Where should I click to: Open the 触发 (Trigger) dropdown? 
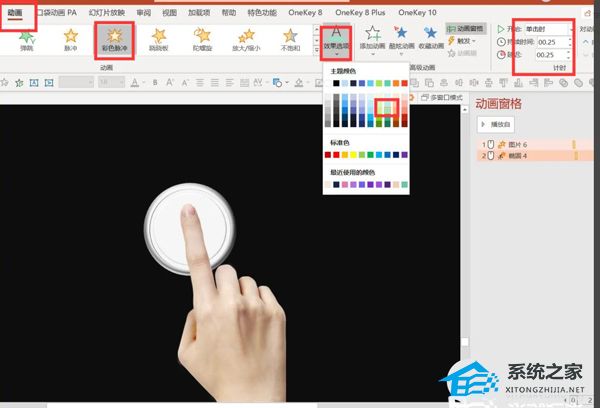(462, 41)
